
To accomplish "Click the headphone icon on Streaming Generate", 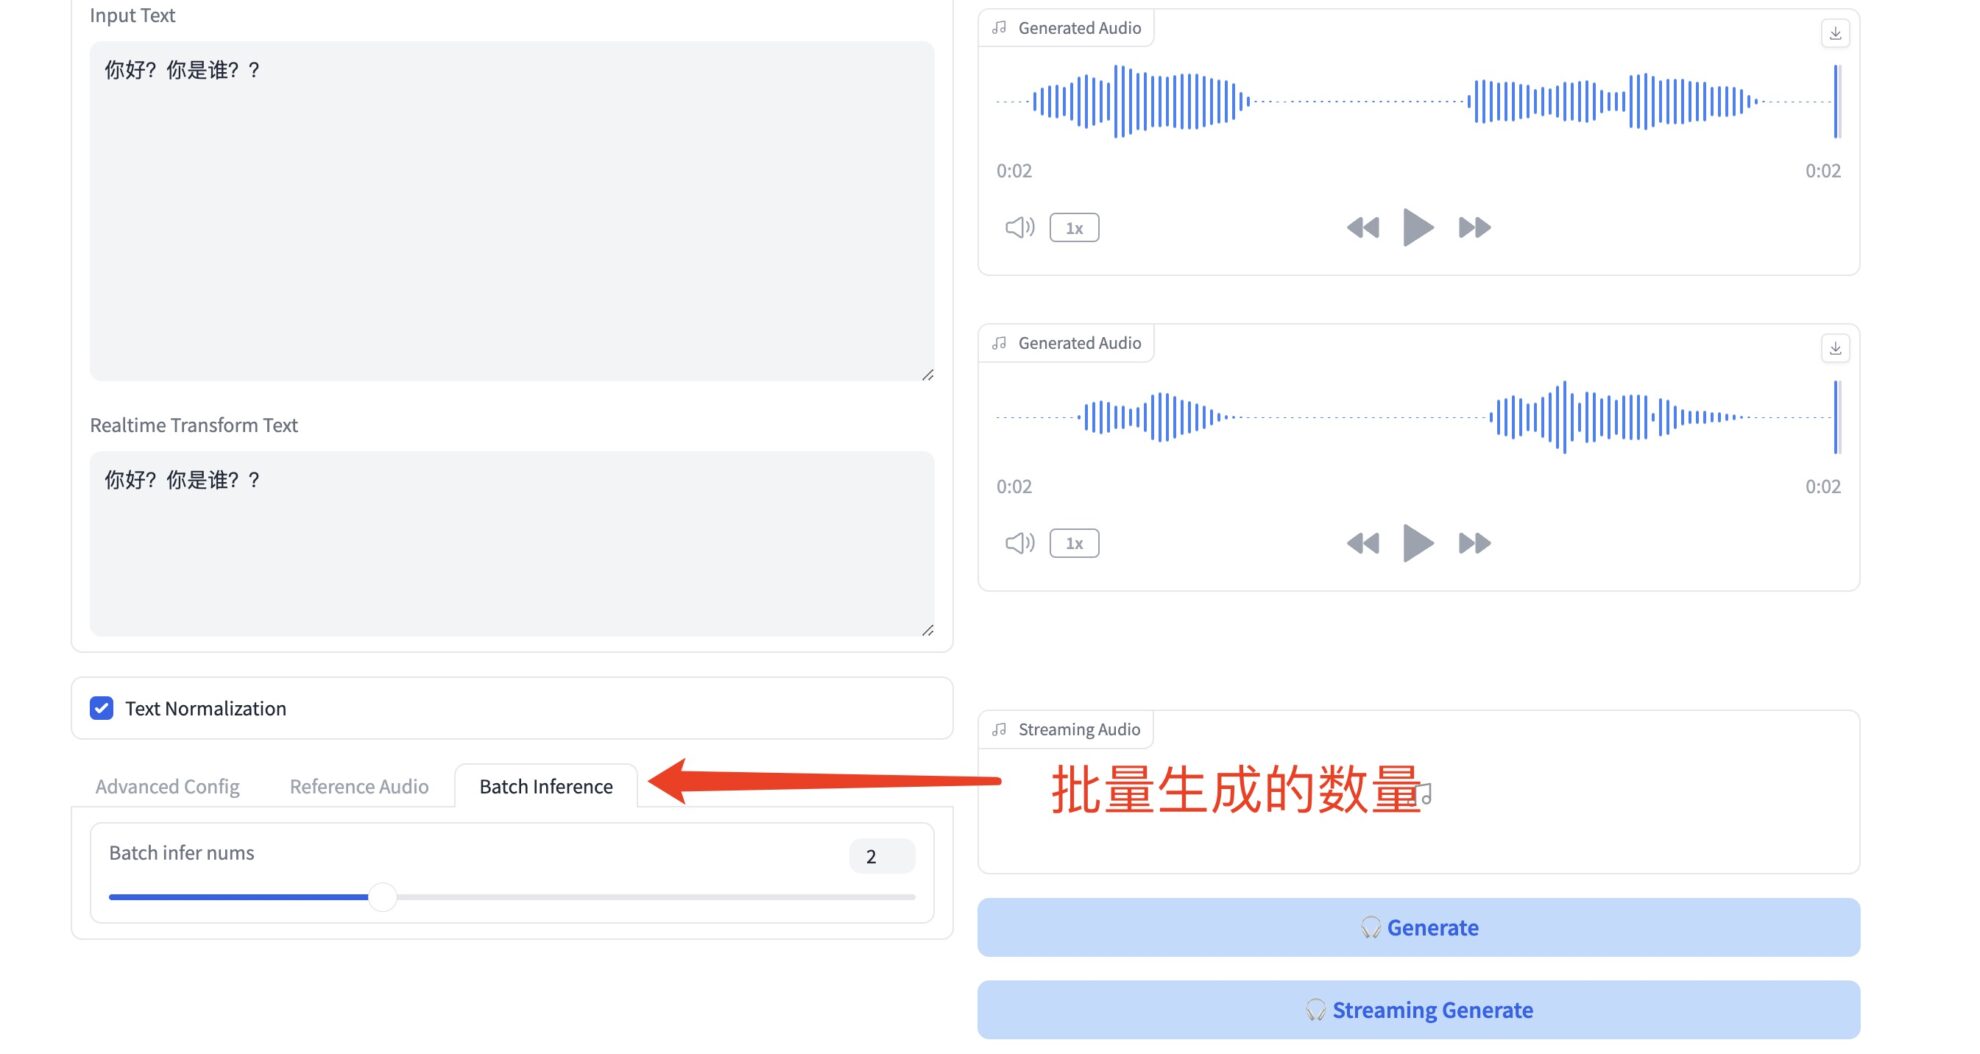I will (x=1316, y=1010).
